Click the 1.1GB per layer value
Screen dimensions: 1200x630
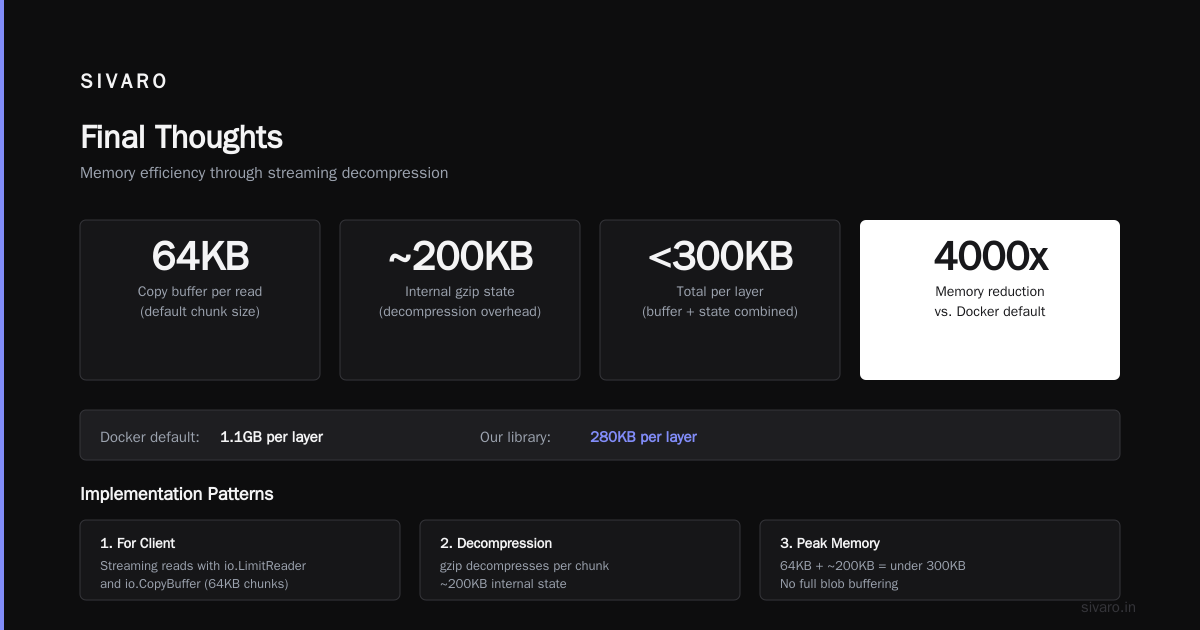pos(271,437)
